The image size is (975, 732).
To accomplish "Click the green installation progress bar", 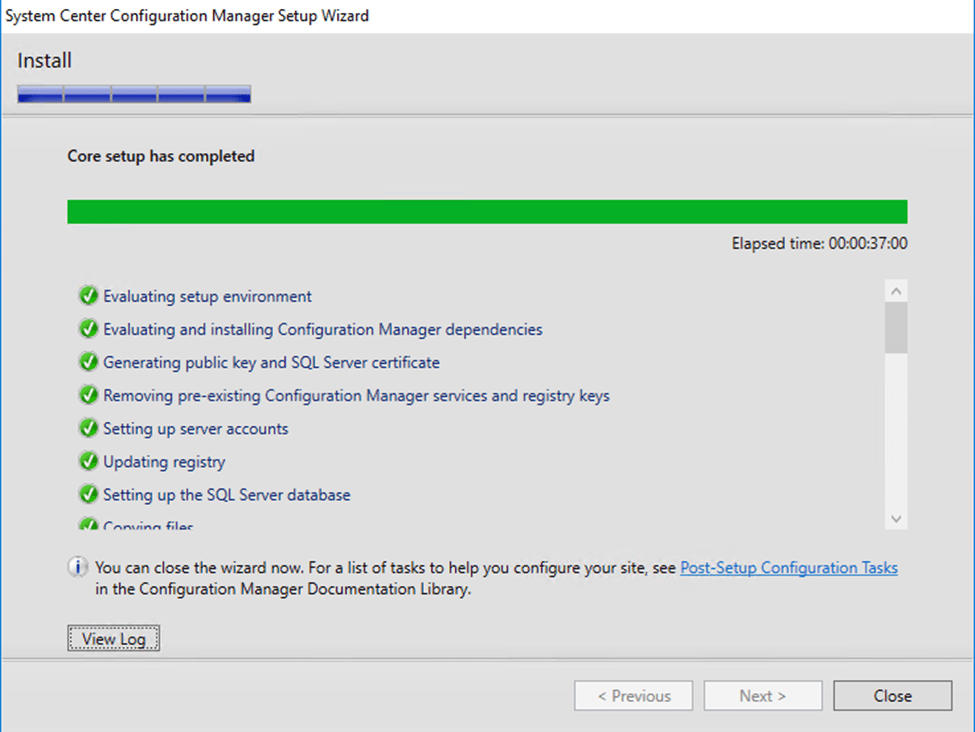I will tap(487, 211).
